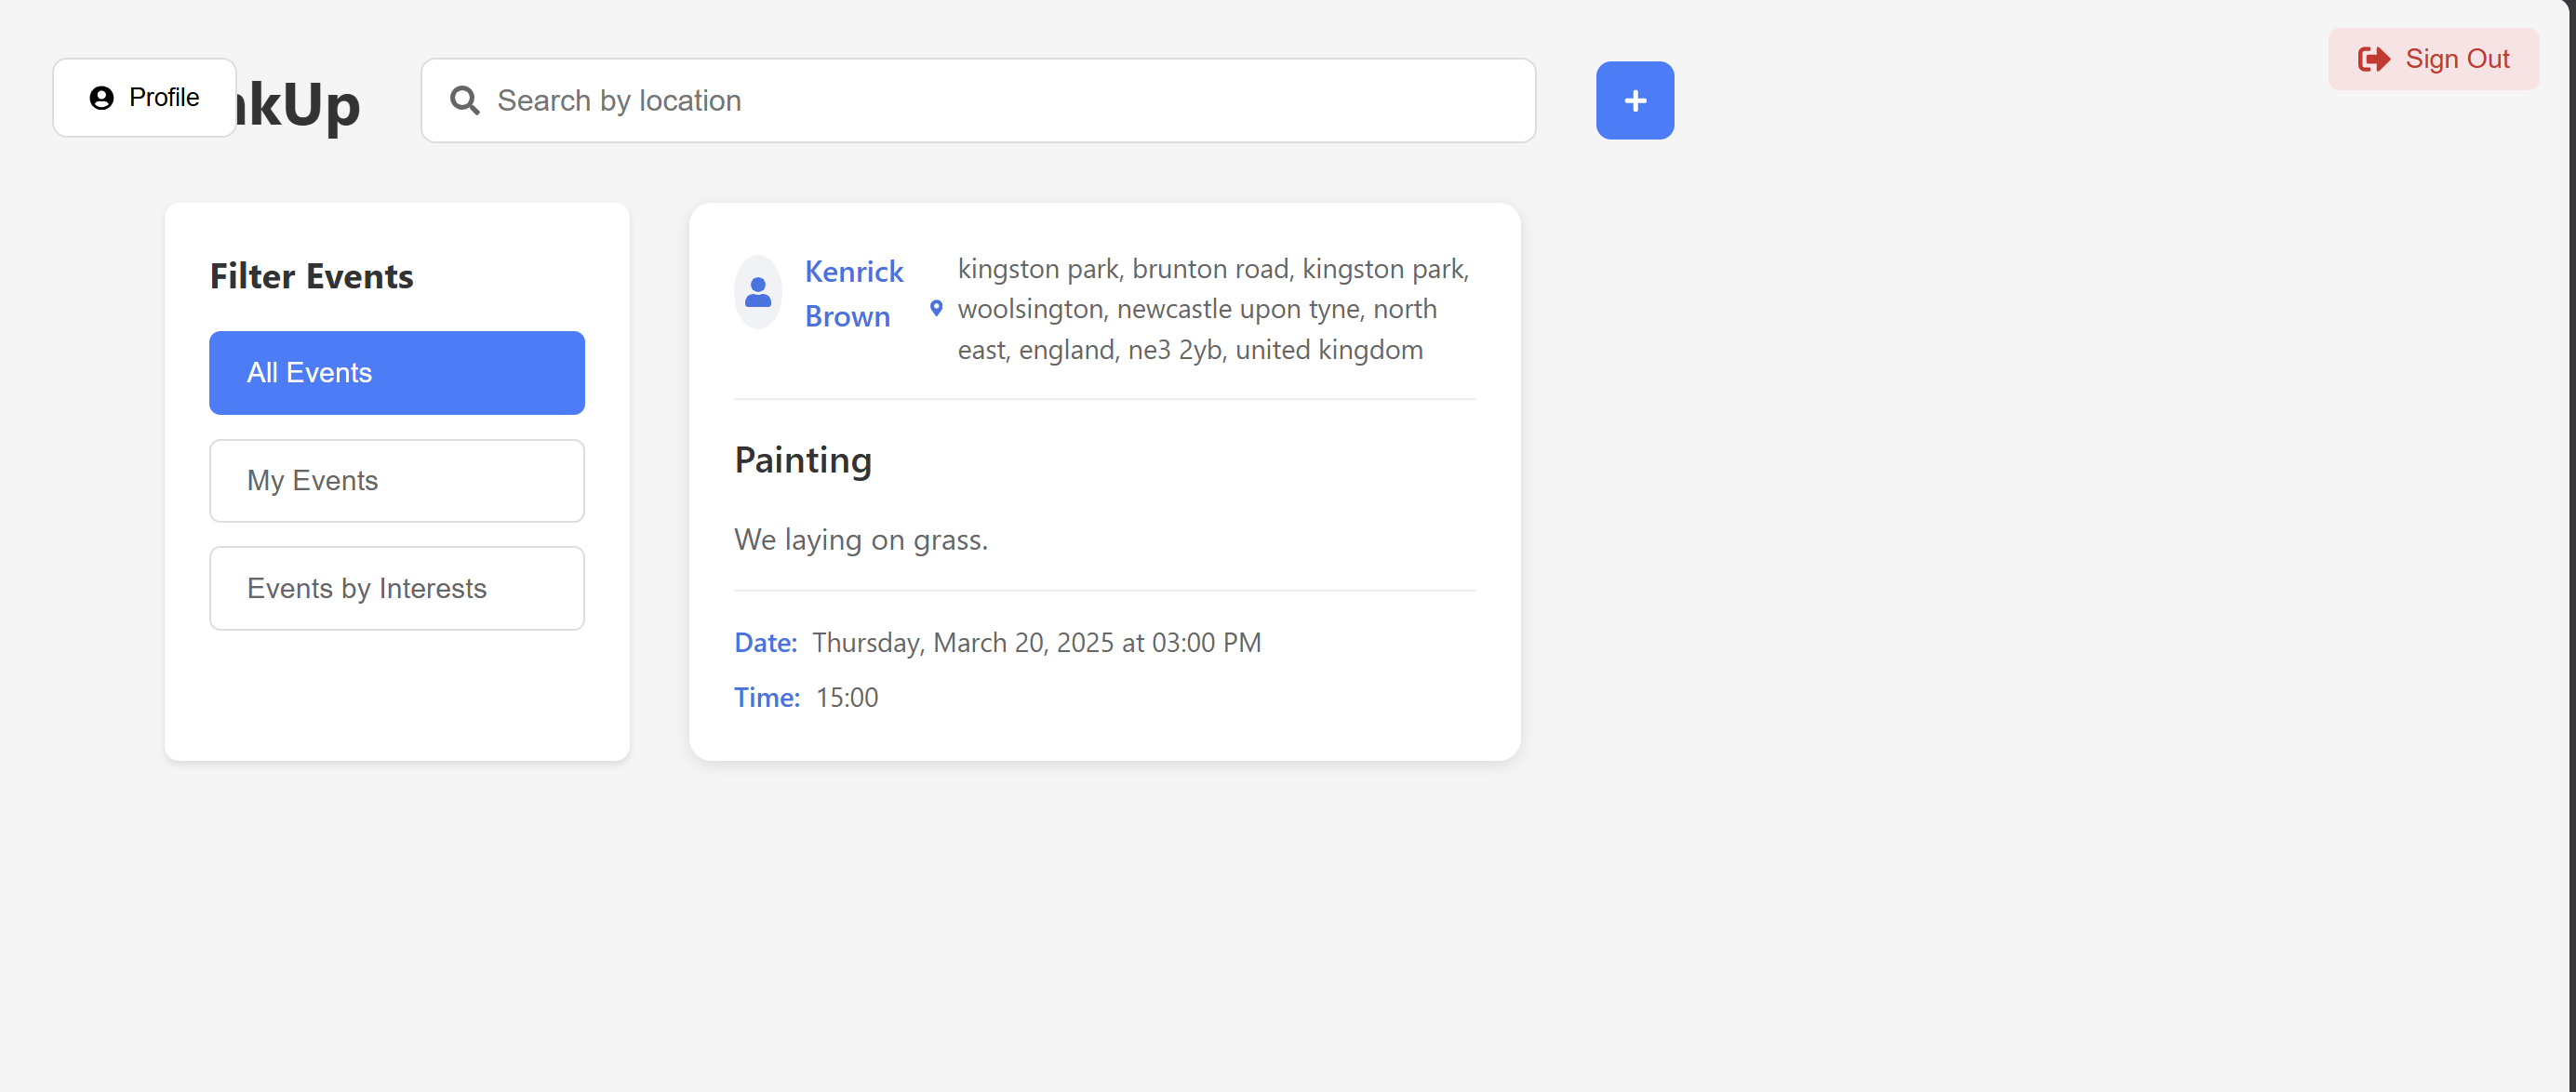Screen dimensions: 2576x1092
Task: Open the Profile button
Action: point(145,97)
